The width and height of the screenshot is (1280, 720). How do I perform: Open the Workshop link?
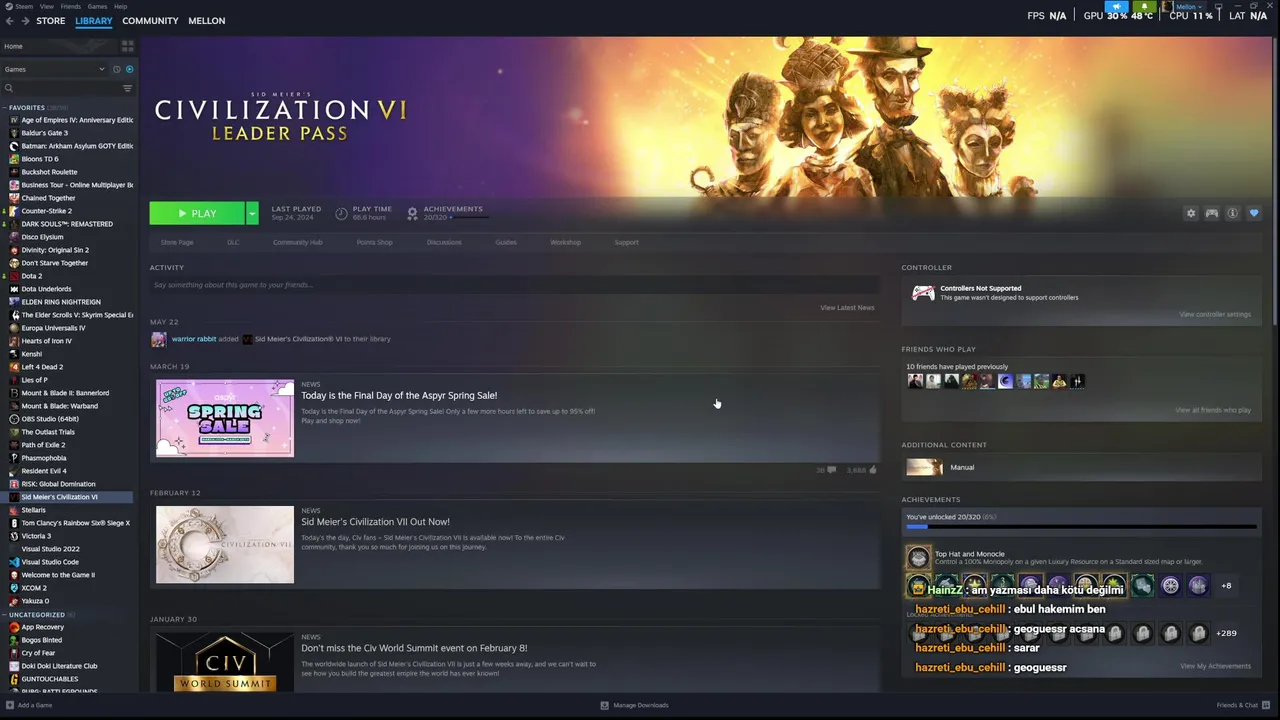pyautogui.click(x=565, y=242)
